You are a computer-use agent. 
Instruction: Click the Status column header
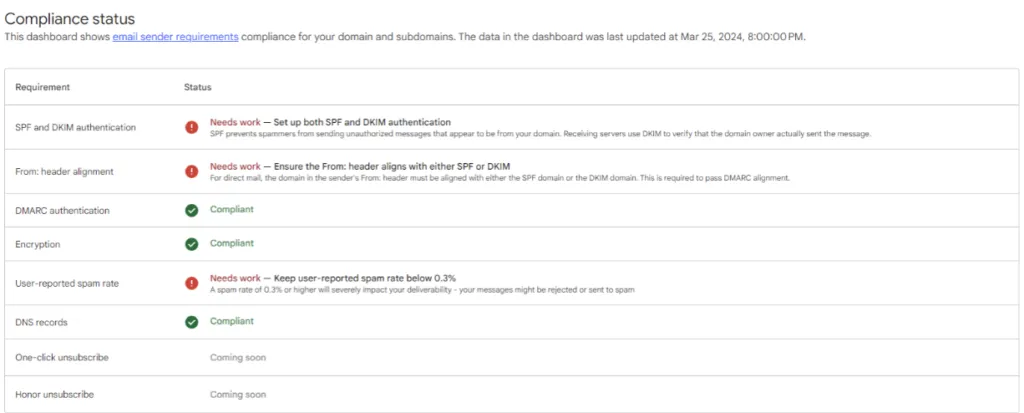pos(197,87)
